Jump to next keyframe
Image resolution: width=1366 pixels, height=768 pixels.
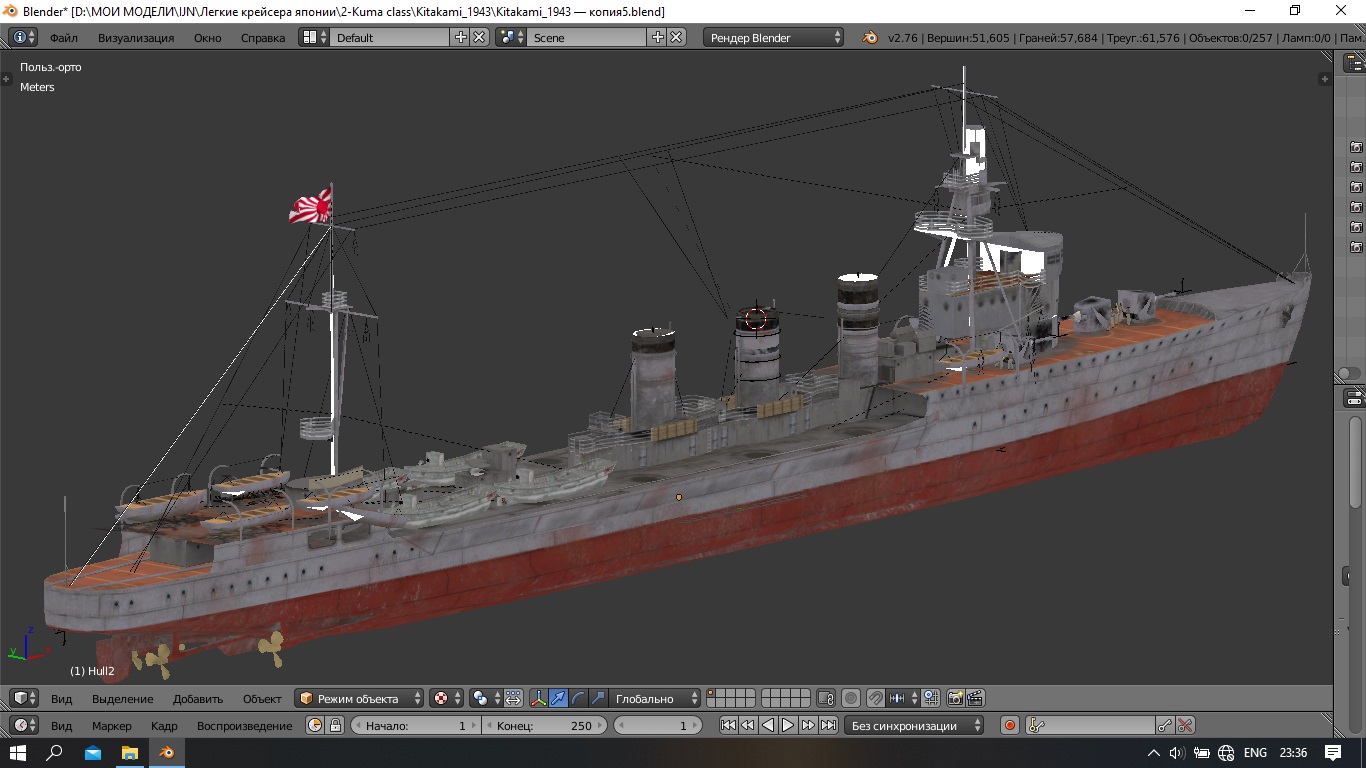click(x=808, y=725)
